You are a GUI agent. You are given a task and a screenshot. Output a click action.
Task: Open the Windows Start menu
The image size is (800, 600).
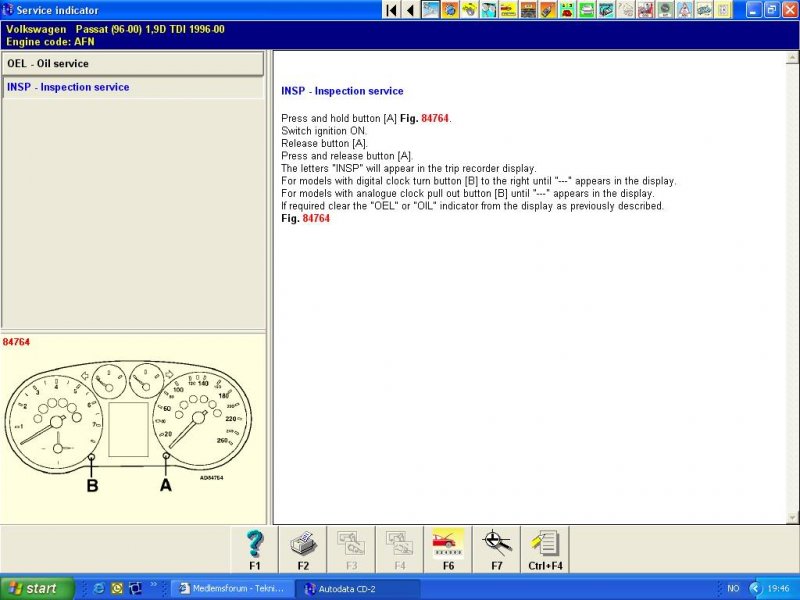tap(37, 588)
